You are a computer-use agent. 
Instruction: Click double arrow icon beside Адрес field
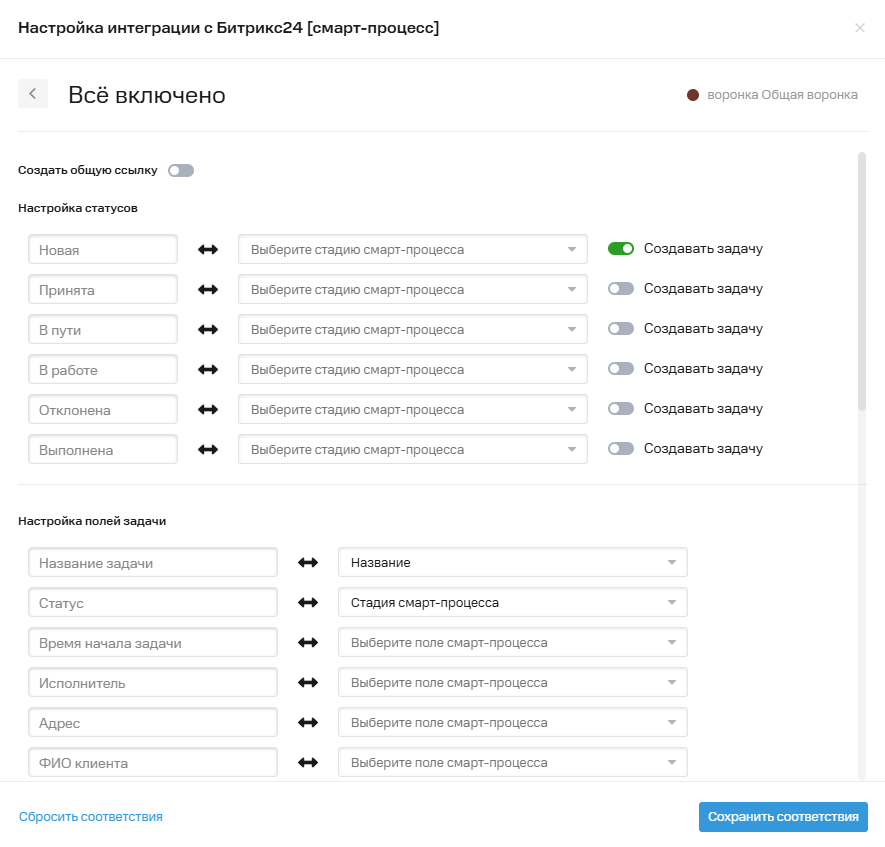(x=308, y=723)
